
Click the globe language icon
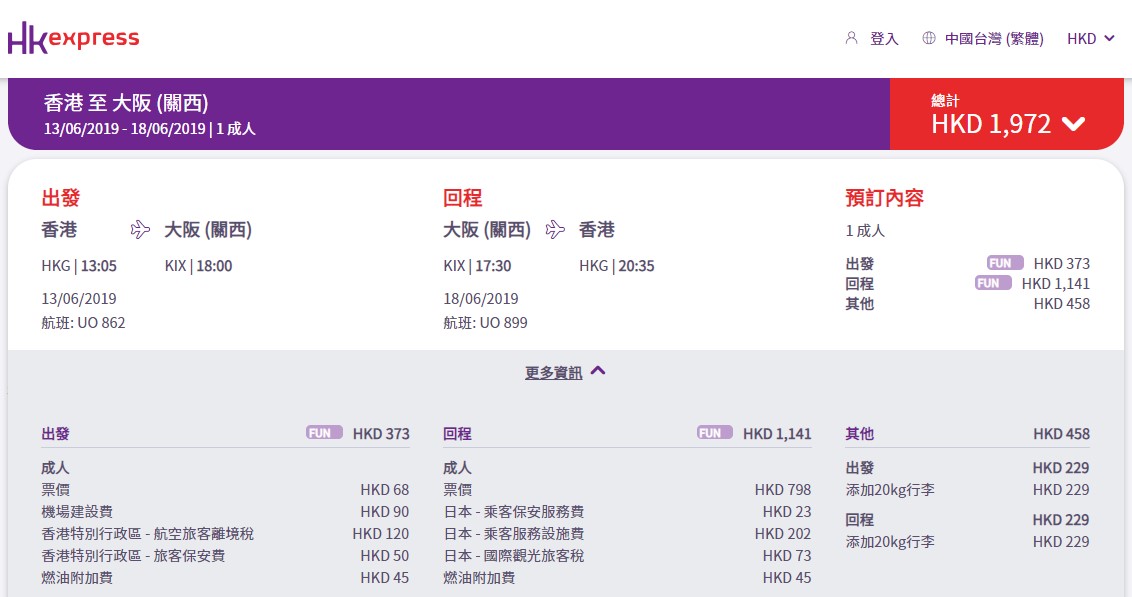(x=929, y=38)
